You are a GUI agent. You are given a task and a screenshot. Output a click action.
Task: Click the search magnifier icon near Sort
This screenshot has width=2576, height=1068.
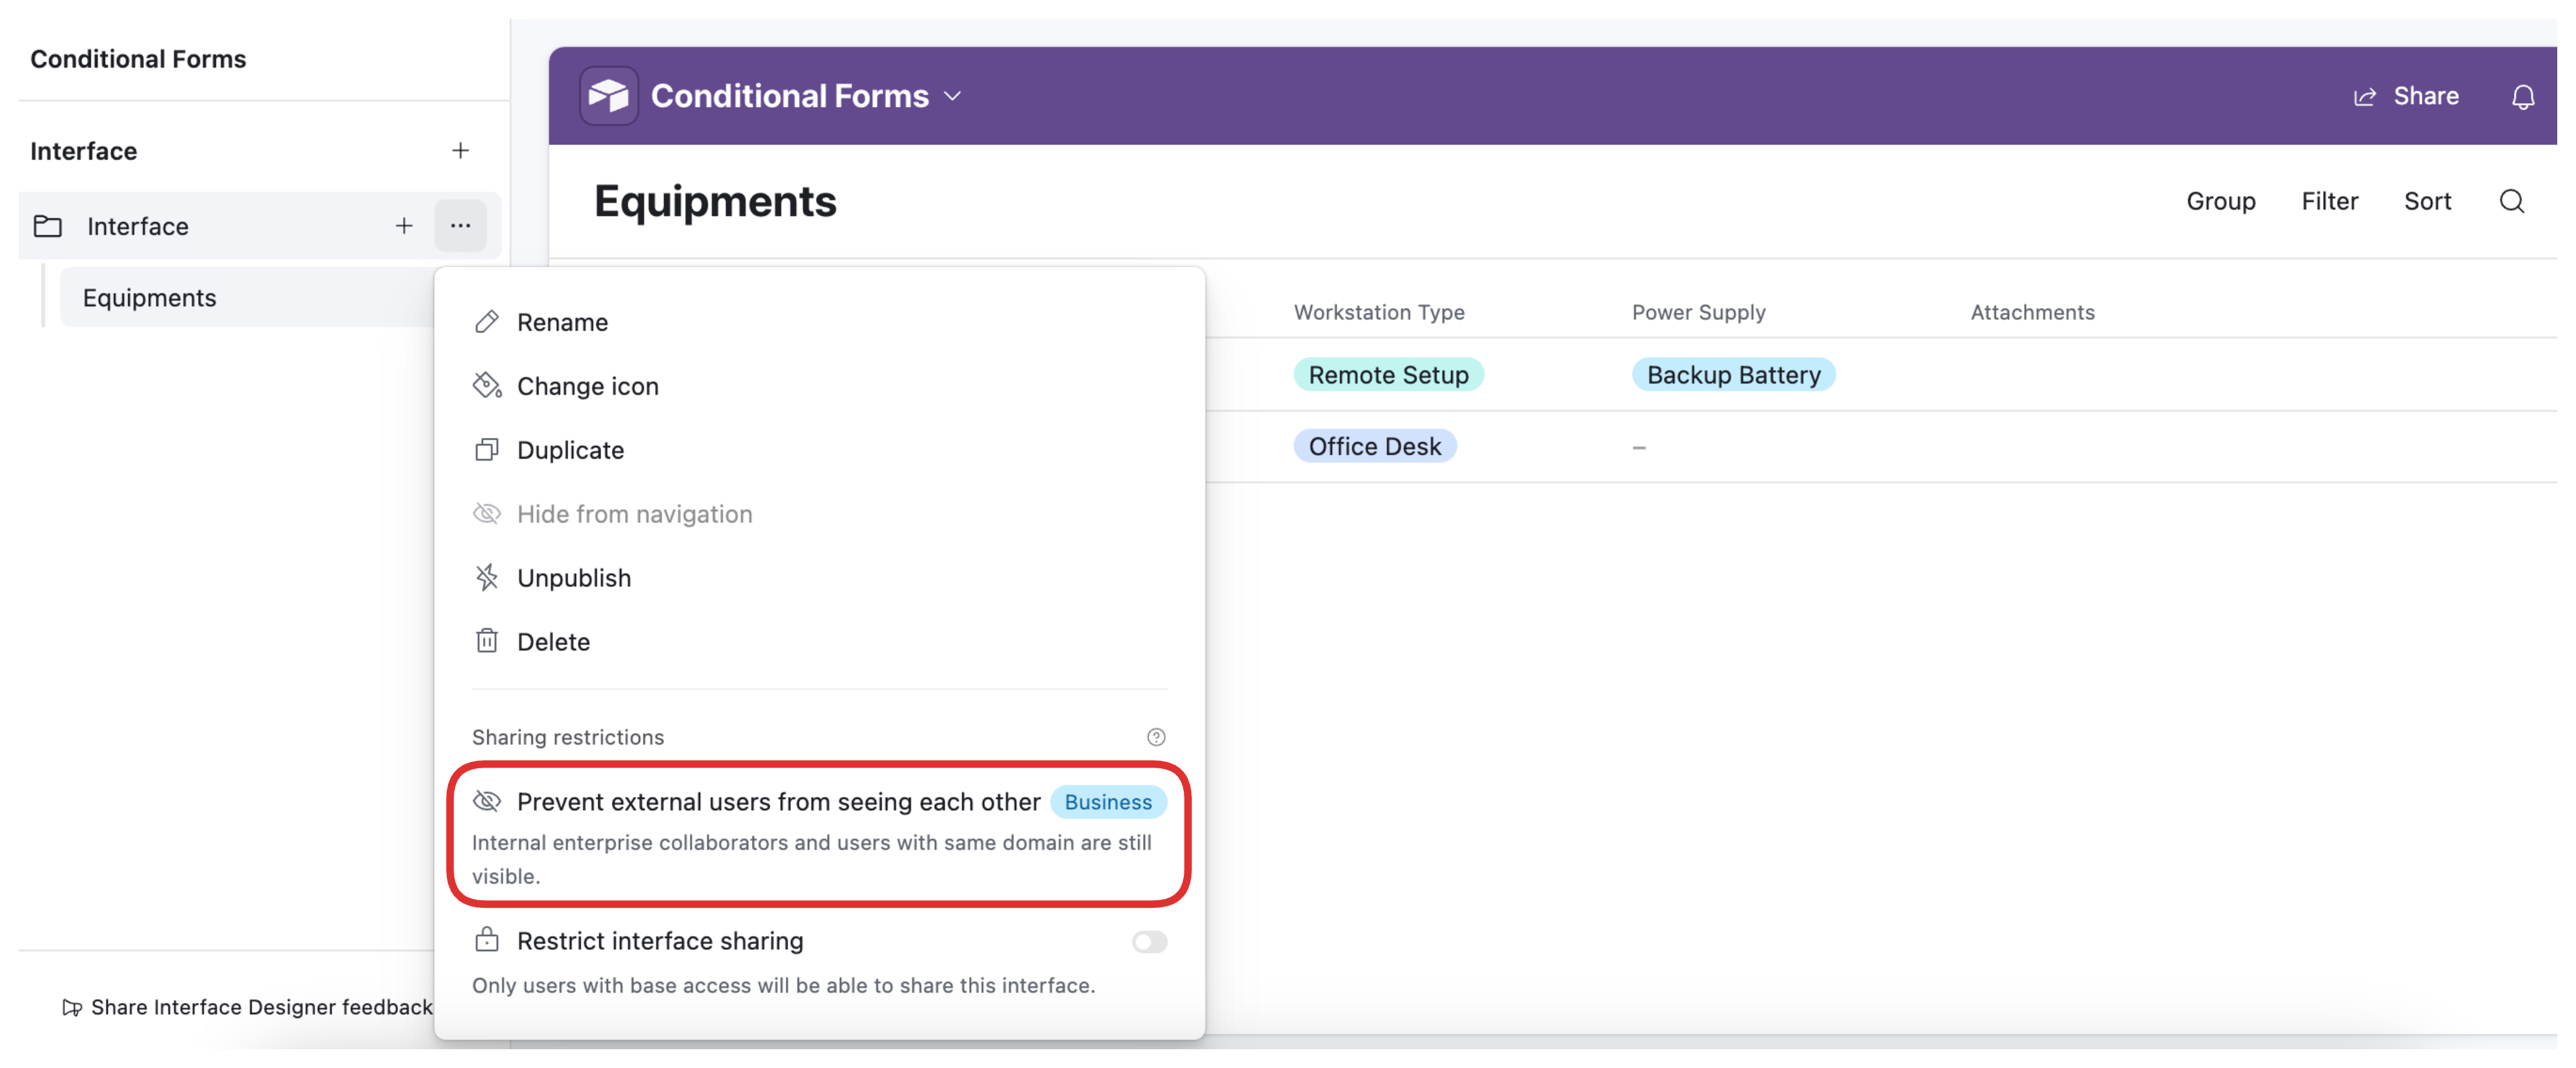pos(2512,201)
